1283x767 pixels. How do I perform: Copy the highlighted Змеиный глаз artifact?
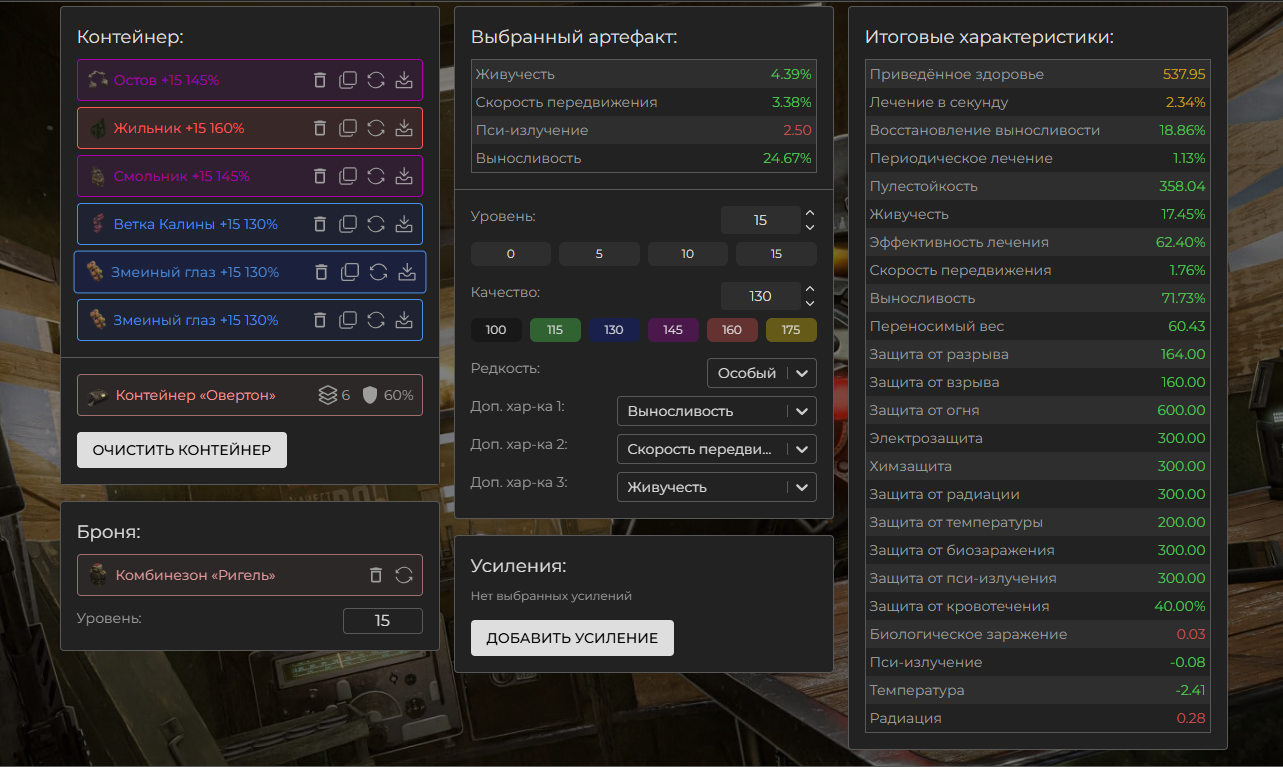[350, 272]
